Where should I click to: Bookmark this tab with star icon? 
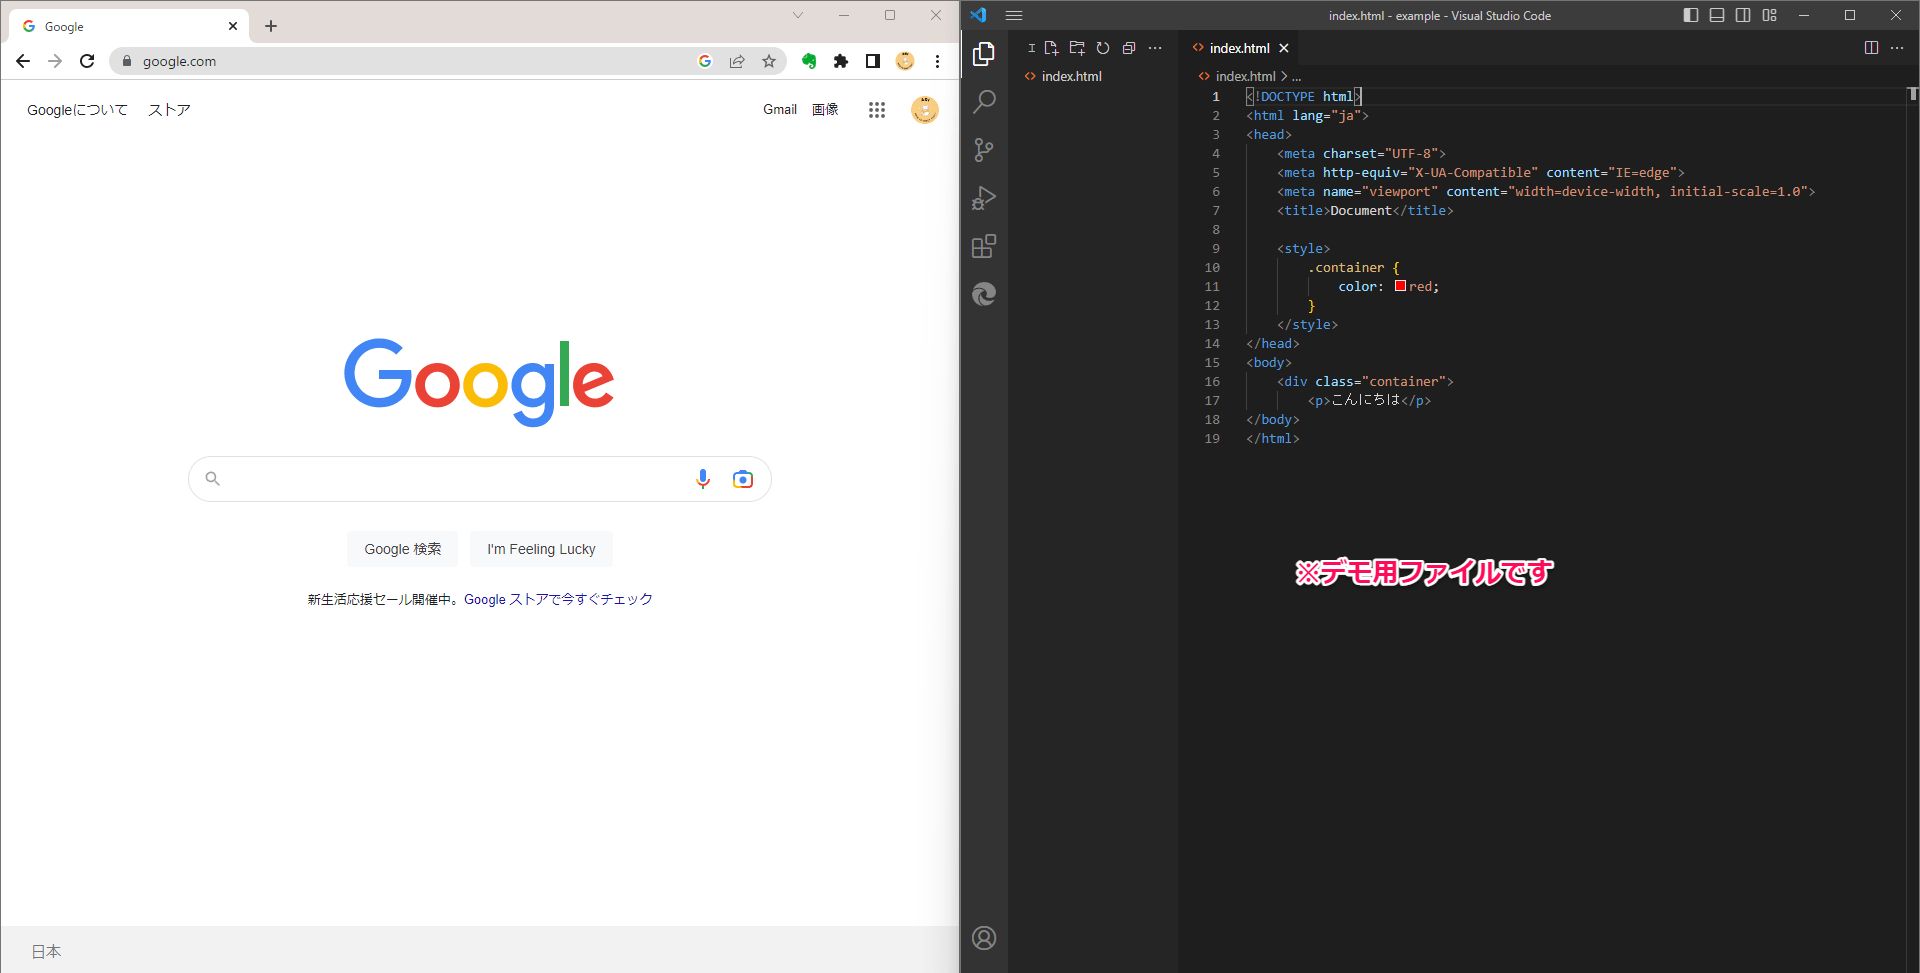tap(769, 61)
